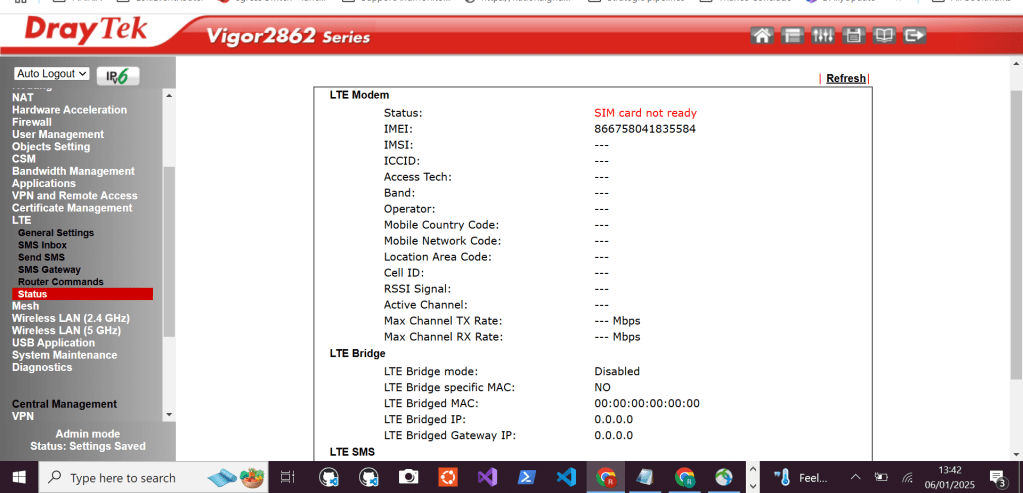1023x493 pixels.
Task: Click the RSSI Signal label
Action: click(417, 289)
